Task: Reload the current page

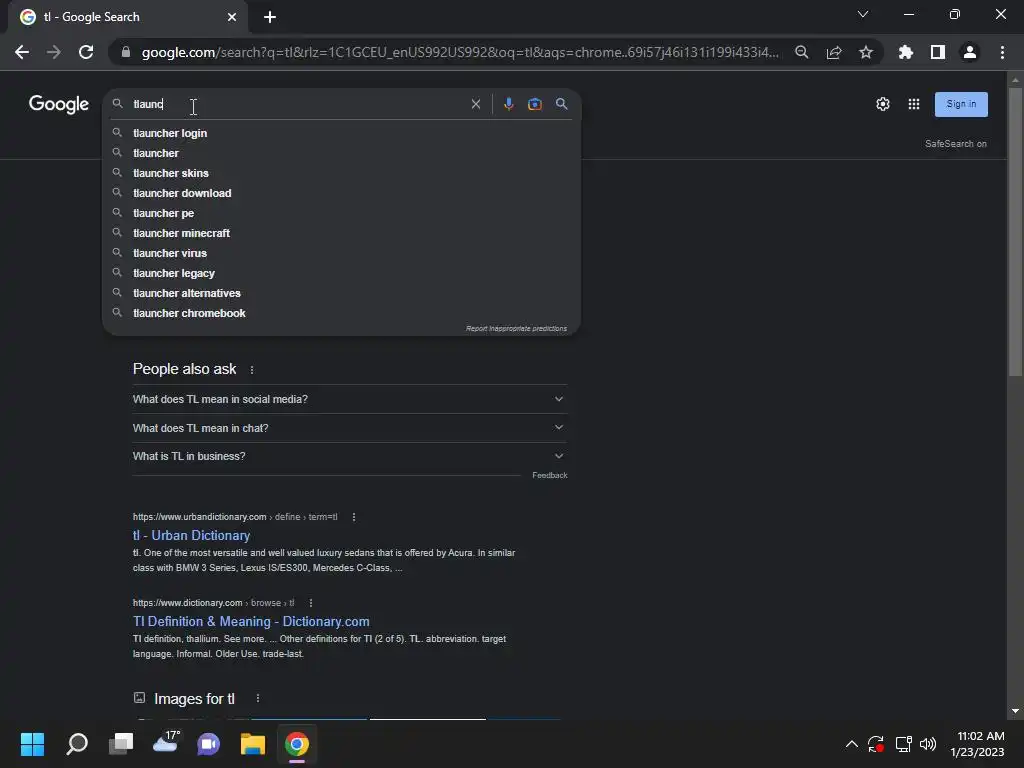Action: 86,52
